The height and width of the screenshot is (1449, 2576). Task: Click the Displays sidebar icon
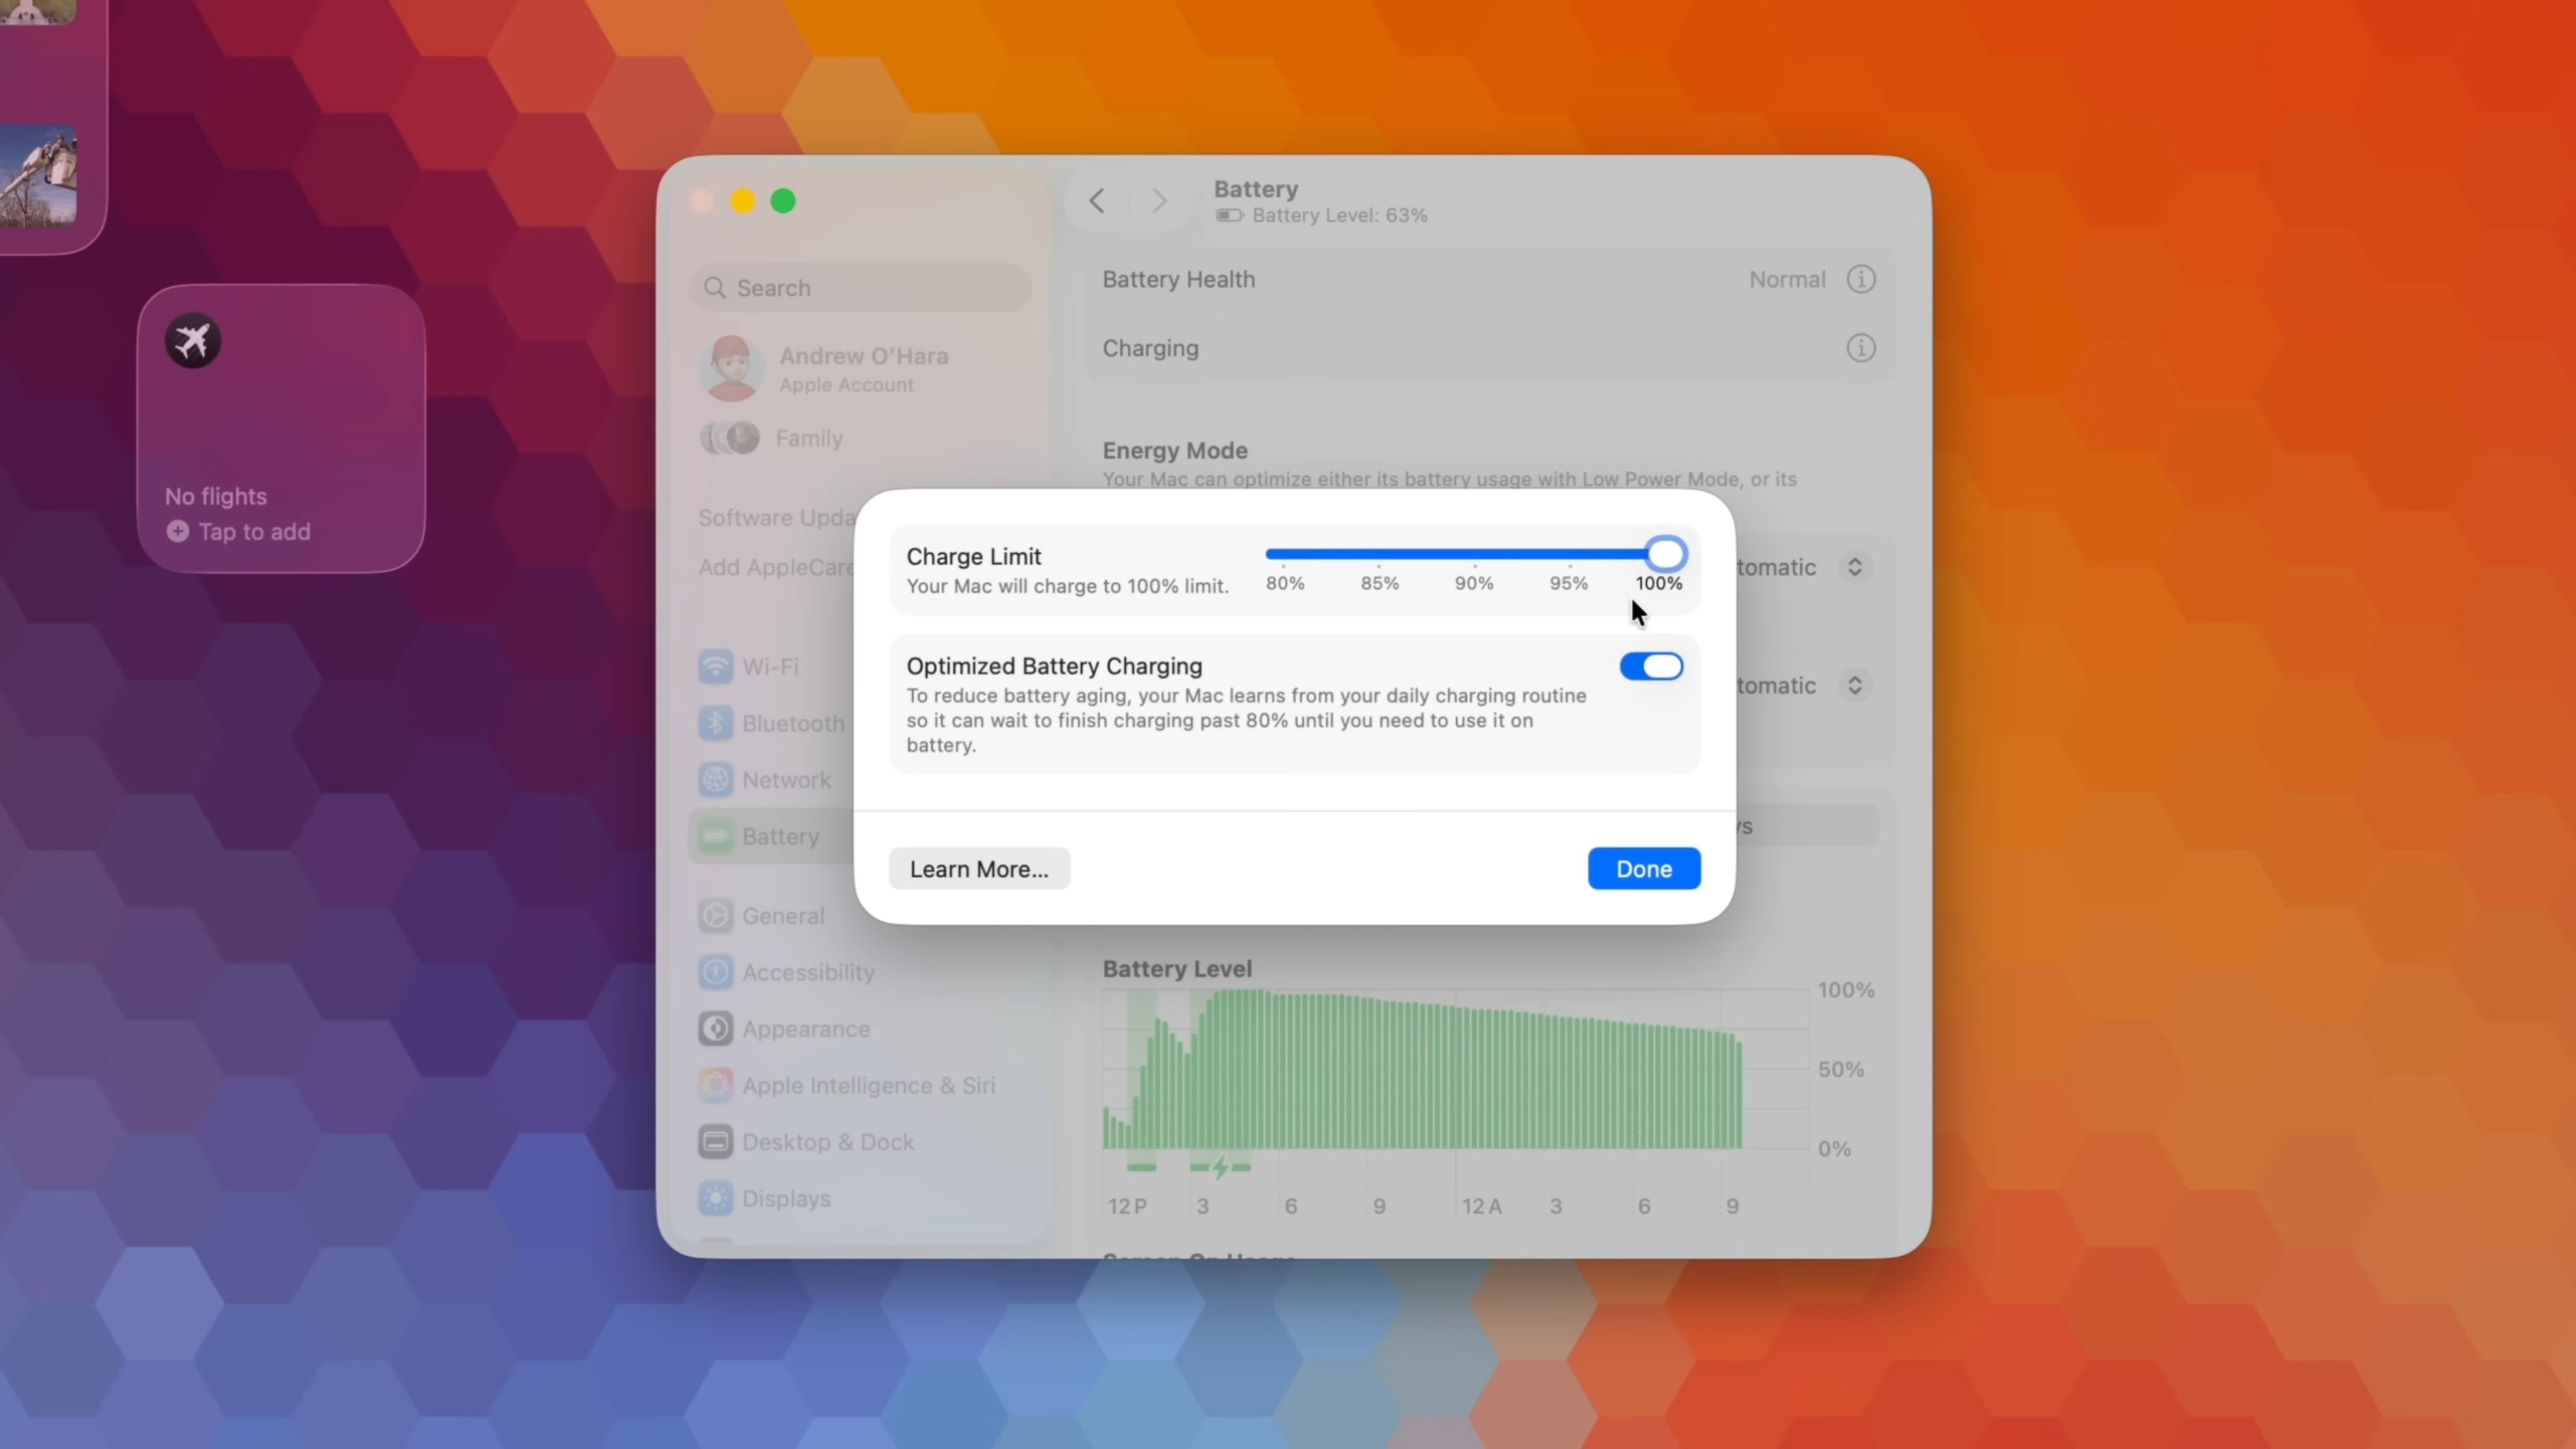click(715, 1198)
